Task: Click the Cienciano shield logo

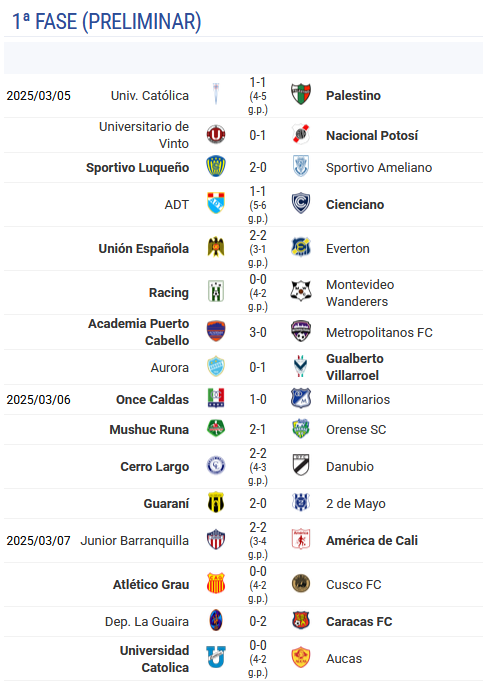Action: coord(301,203)
